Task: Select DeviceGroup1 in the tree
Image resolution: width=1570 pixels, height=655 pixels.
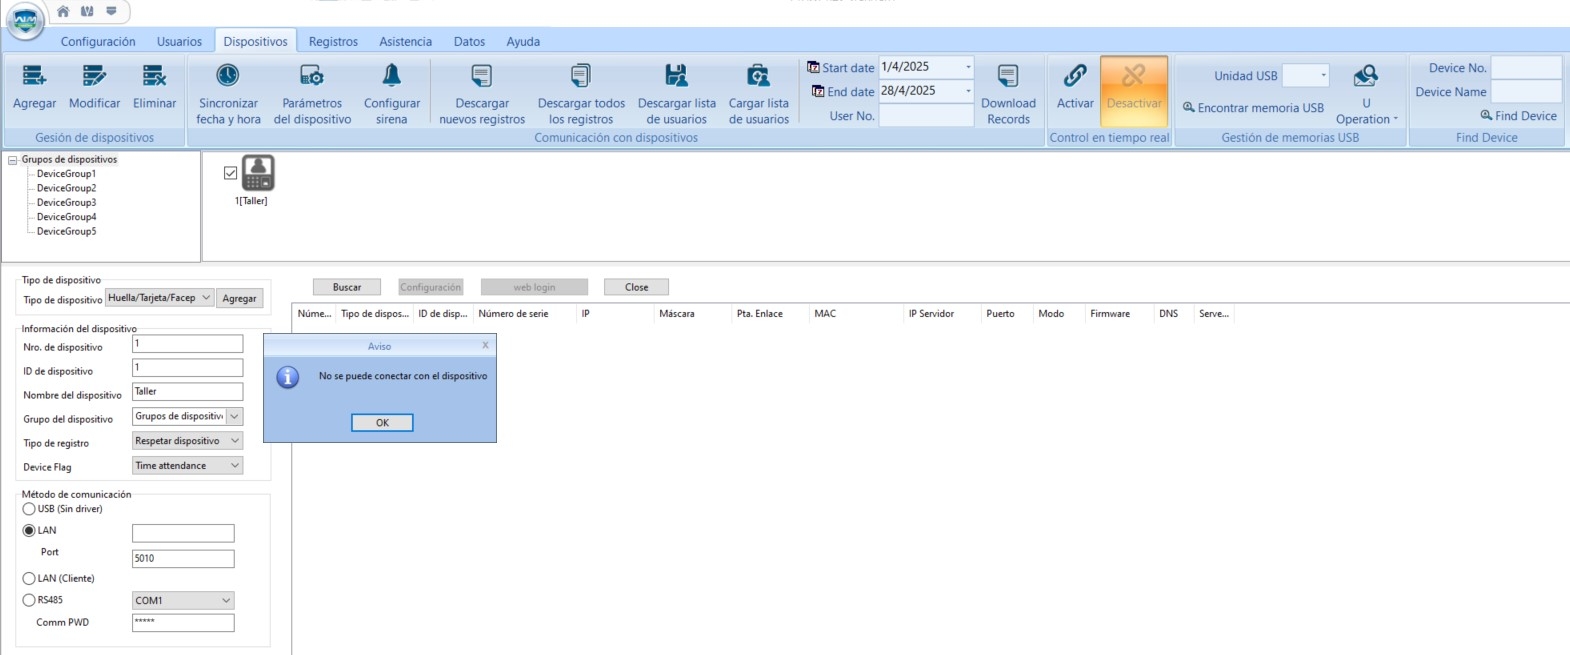Action: tap(66, 174)
